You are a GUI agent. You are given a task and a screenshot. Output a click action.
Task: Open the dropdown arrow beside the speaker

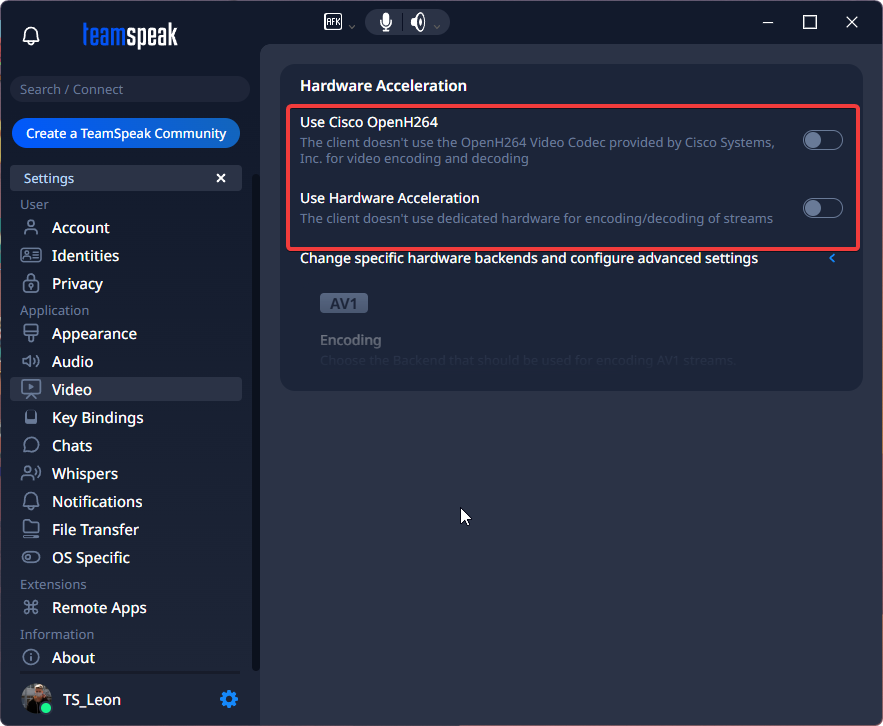point(437,27)
